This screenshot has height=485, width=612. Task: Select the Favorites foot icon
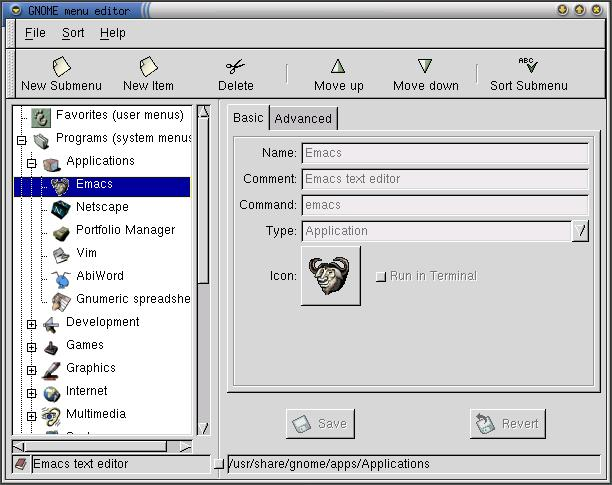(x=41, y=117)
